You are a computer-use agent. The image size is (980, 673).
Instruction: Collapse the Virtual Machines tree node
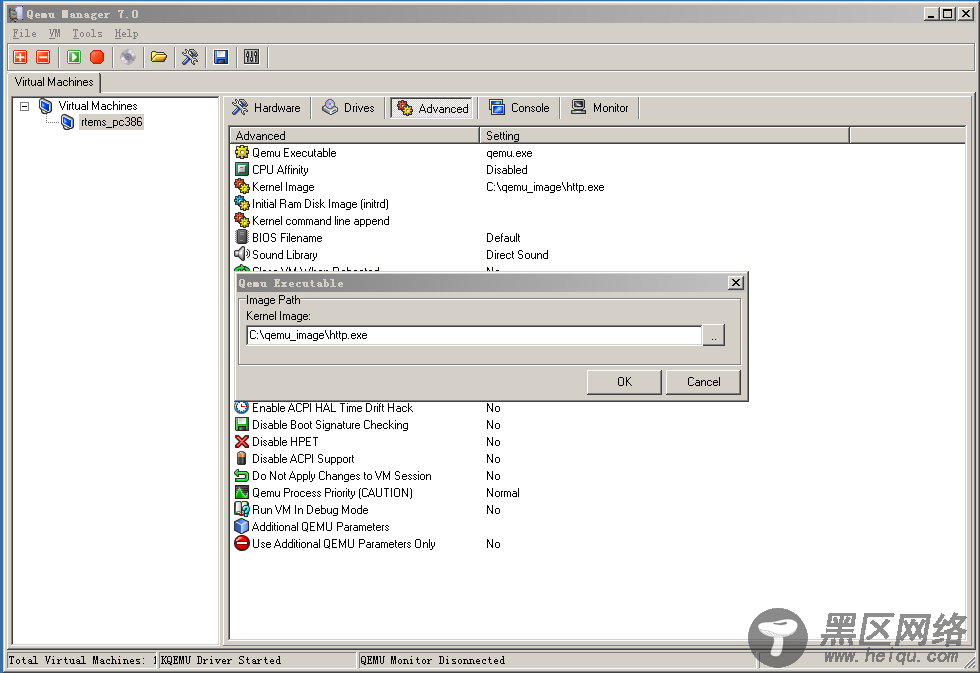[x=24, y=106]
